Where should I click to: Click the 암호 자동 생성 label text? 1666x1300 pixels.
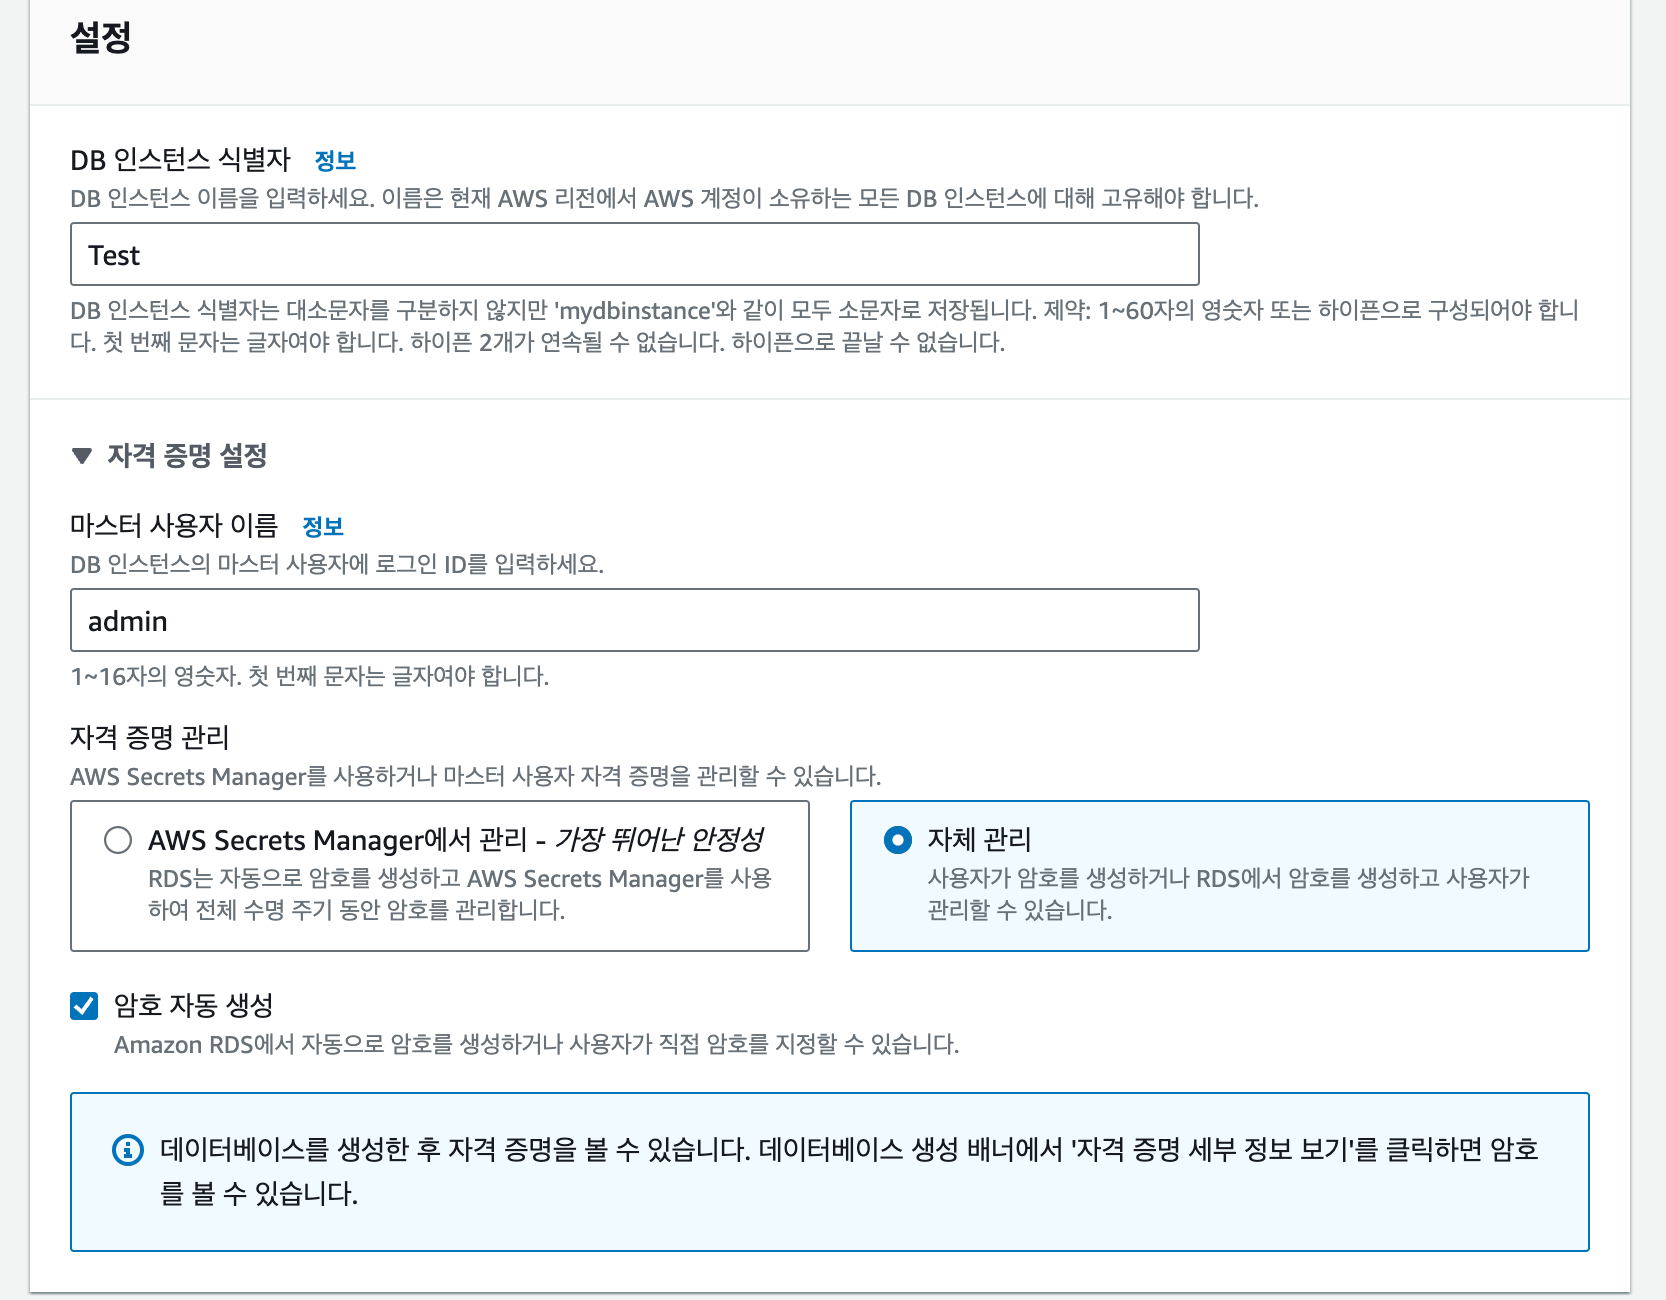193,1005
